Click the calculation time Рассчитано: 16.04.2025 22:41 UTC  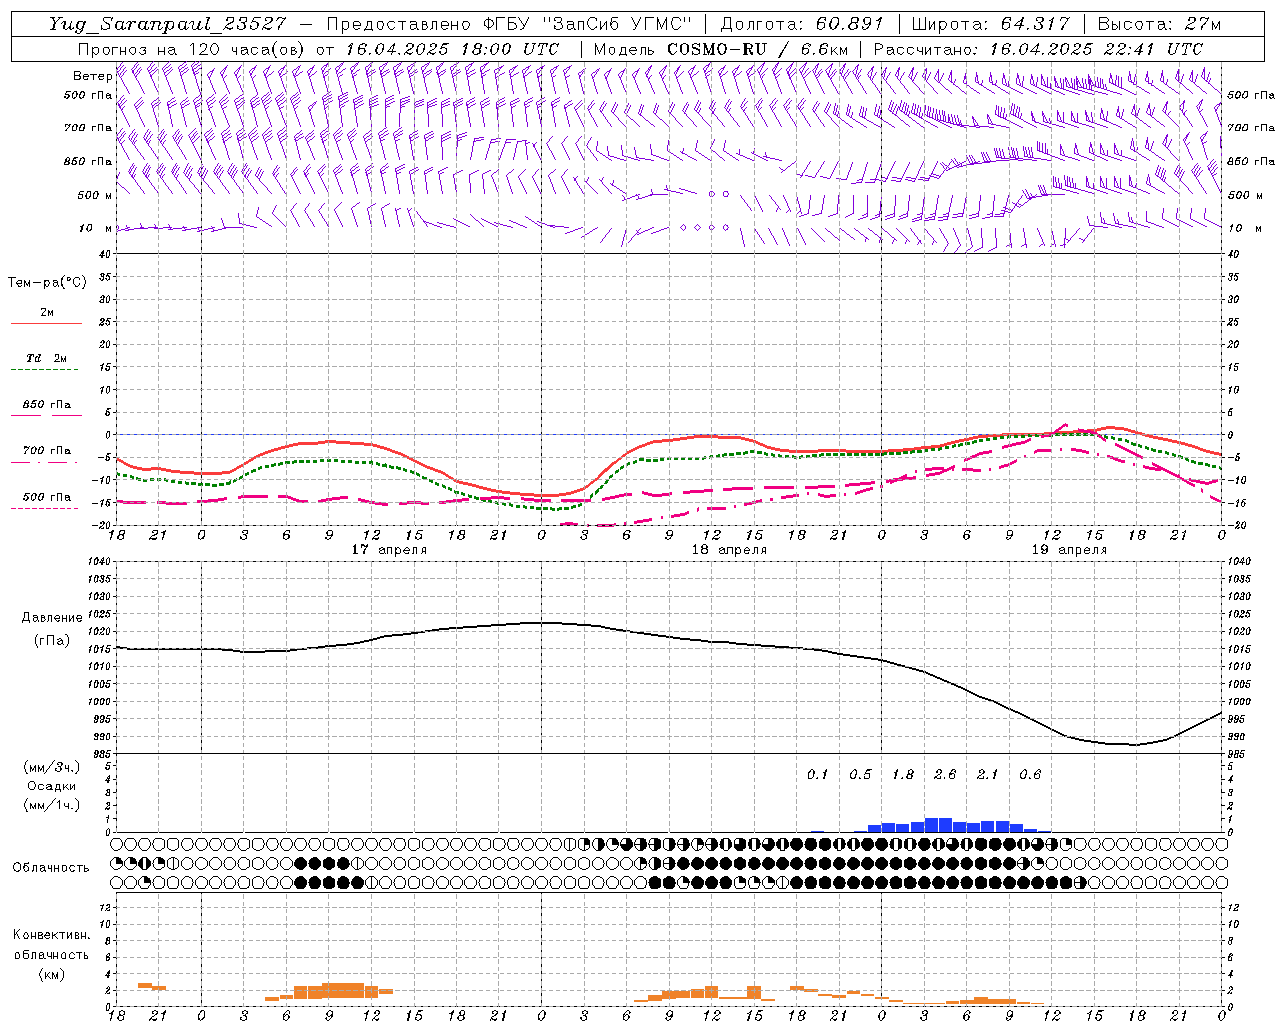coord(1039,49)
